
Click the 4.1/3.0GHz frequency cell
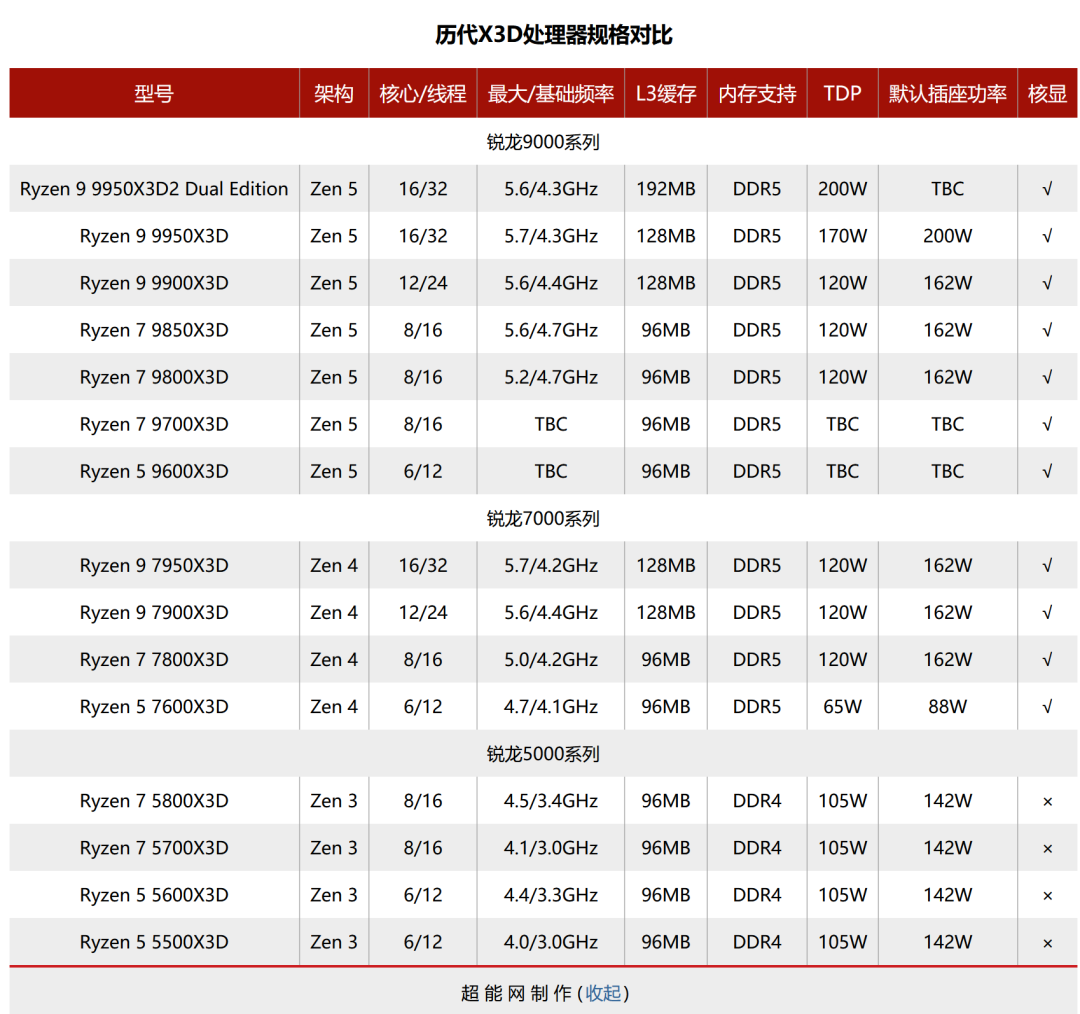[x=551, y=848]
